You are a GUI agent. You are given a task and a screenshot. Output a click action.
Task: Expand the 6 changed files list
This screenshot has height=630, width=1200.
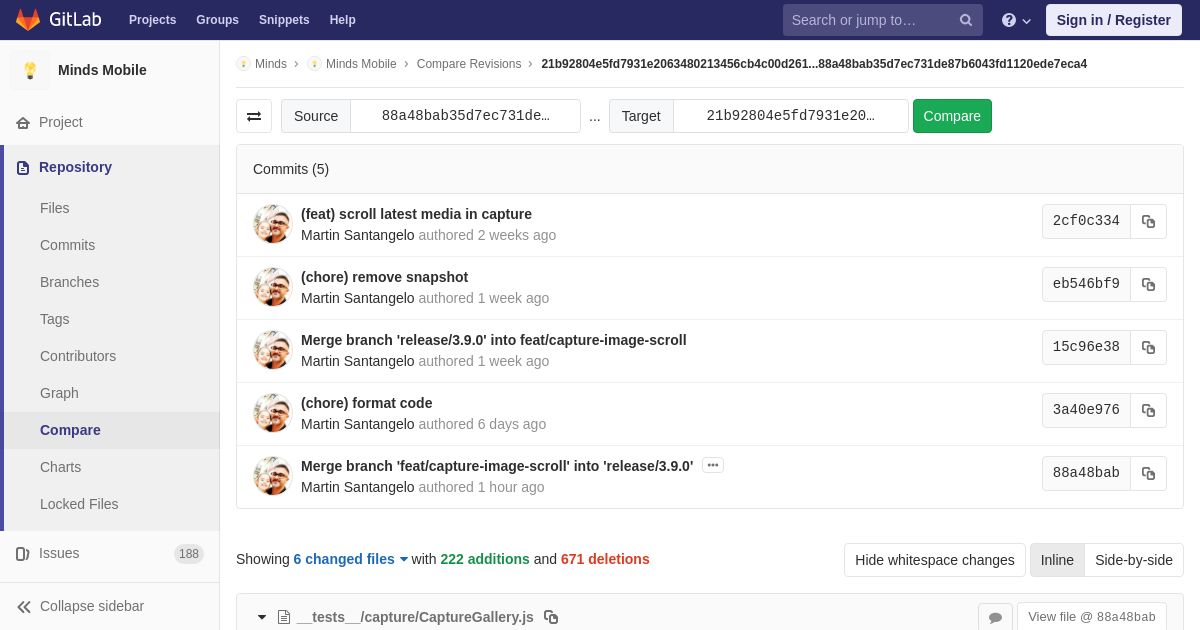[x=351, y=559]
